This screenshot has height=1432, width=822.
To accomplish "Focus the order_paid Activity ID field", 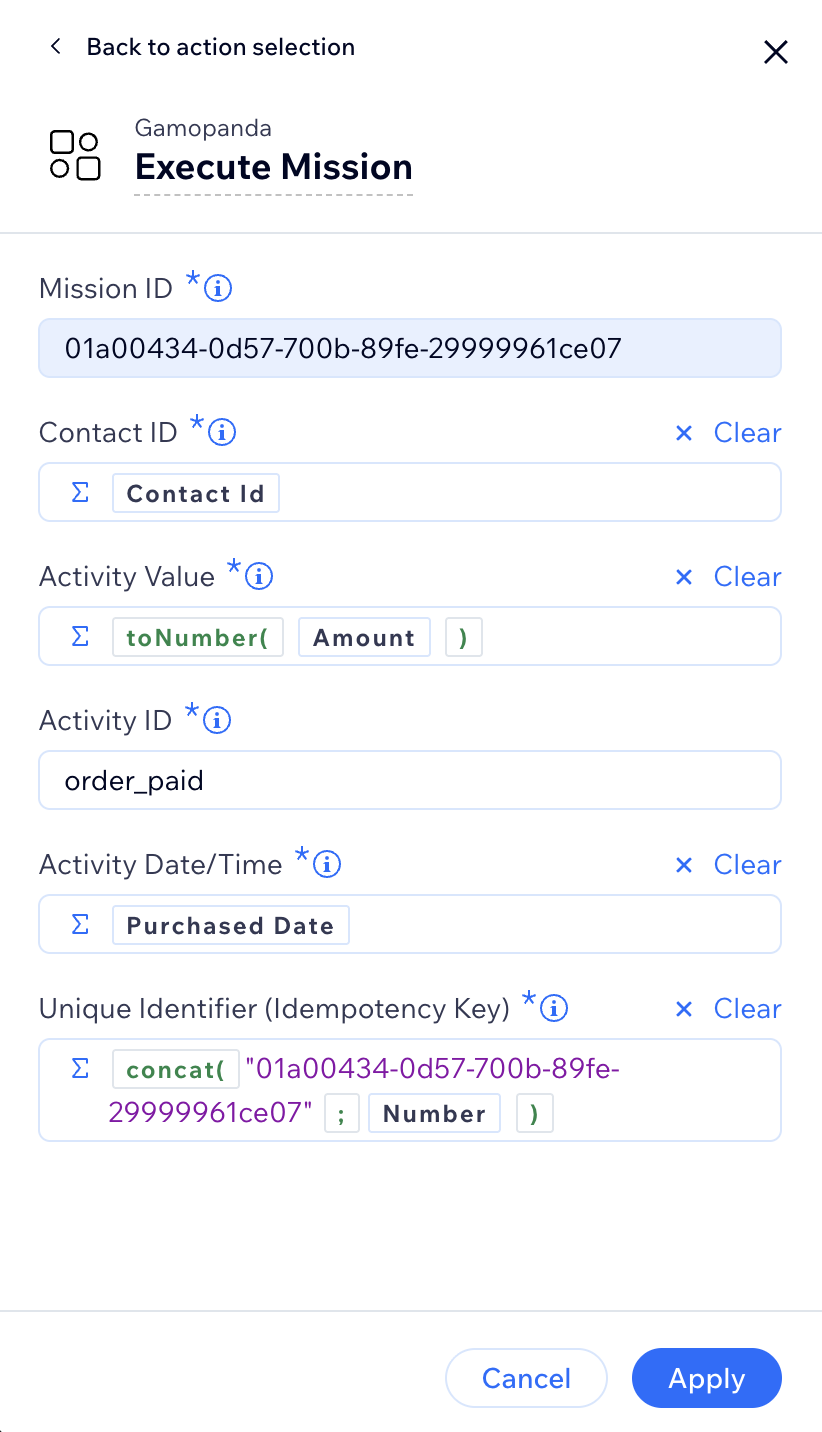I will click(x=410, y=780).
